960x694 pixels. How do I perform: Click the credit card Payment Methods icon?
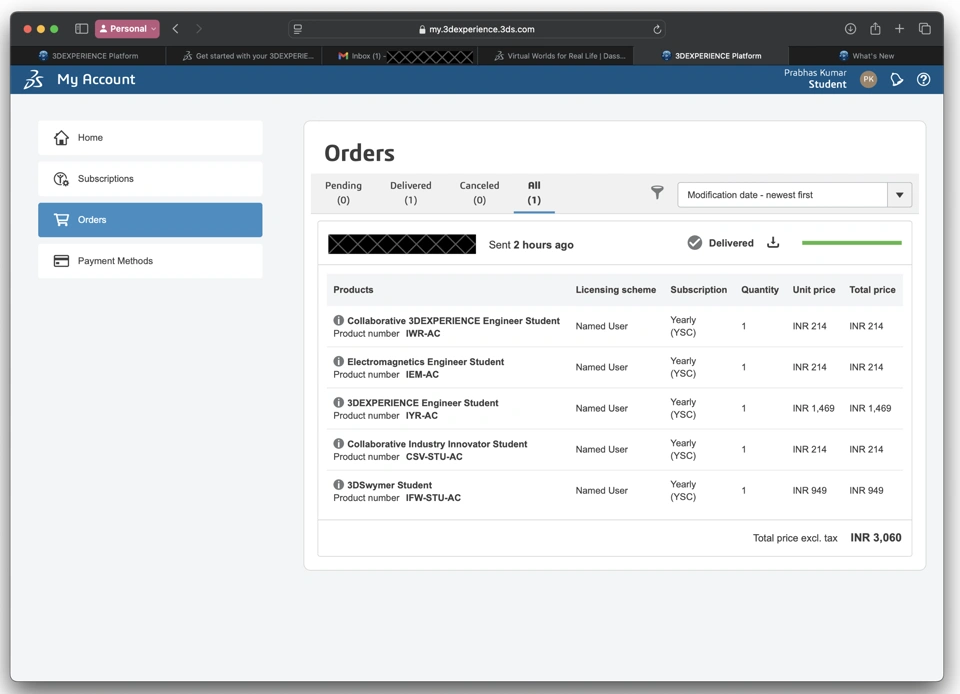click(61, 261)
